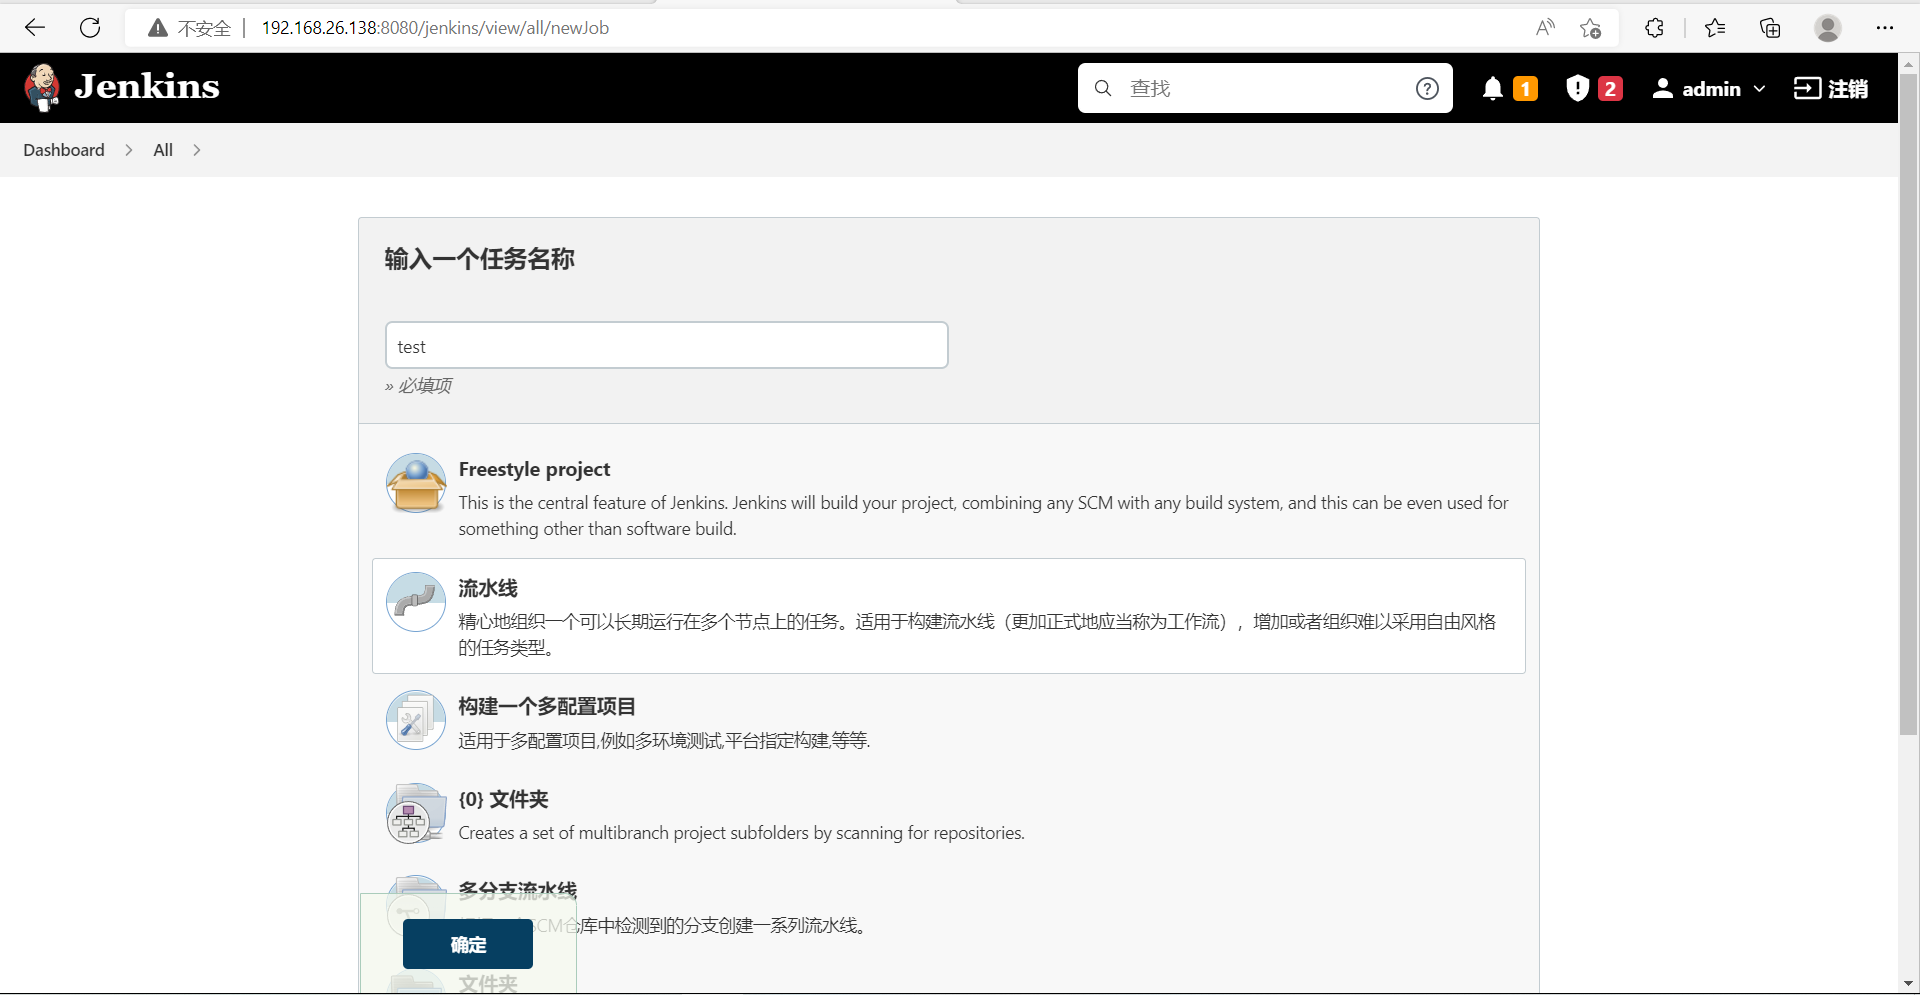The image size is (1920, 995).
Task: Open browser collections icon
Action: click(x=1770, y=28)
